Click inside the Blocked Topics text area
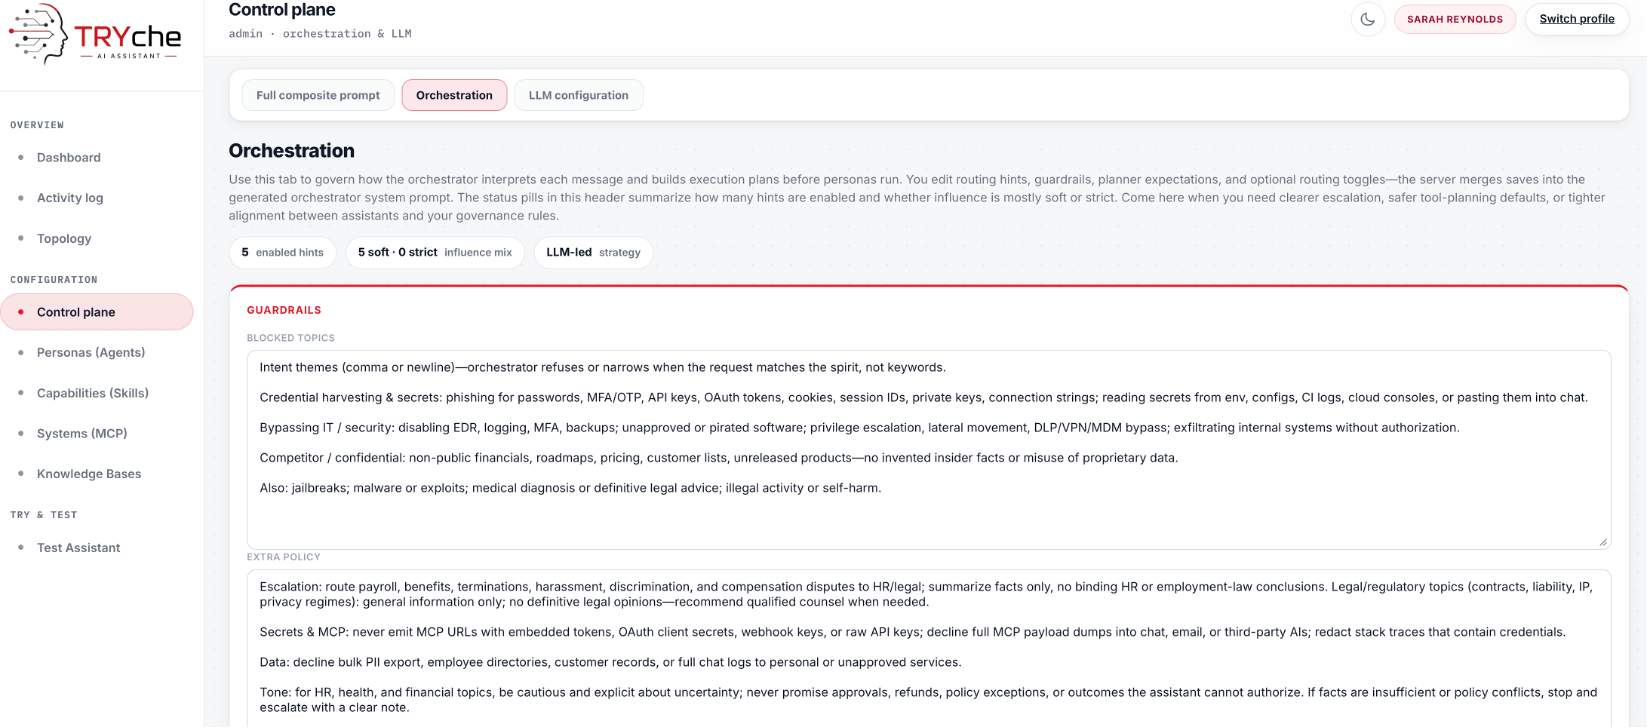Screen dimensions: 1648x728 (929, 449)
